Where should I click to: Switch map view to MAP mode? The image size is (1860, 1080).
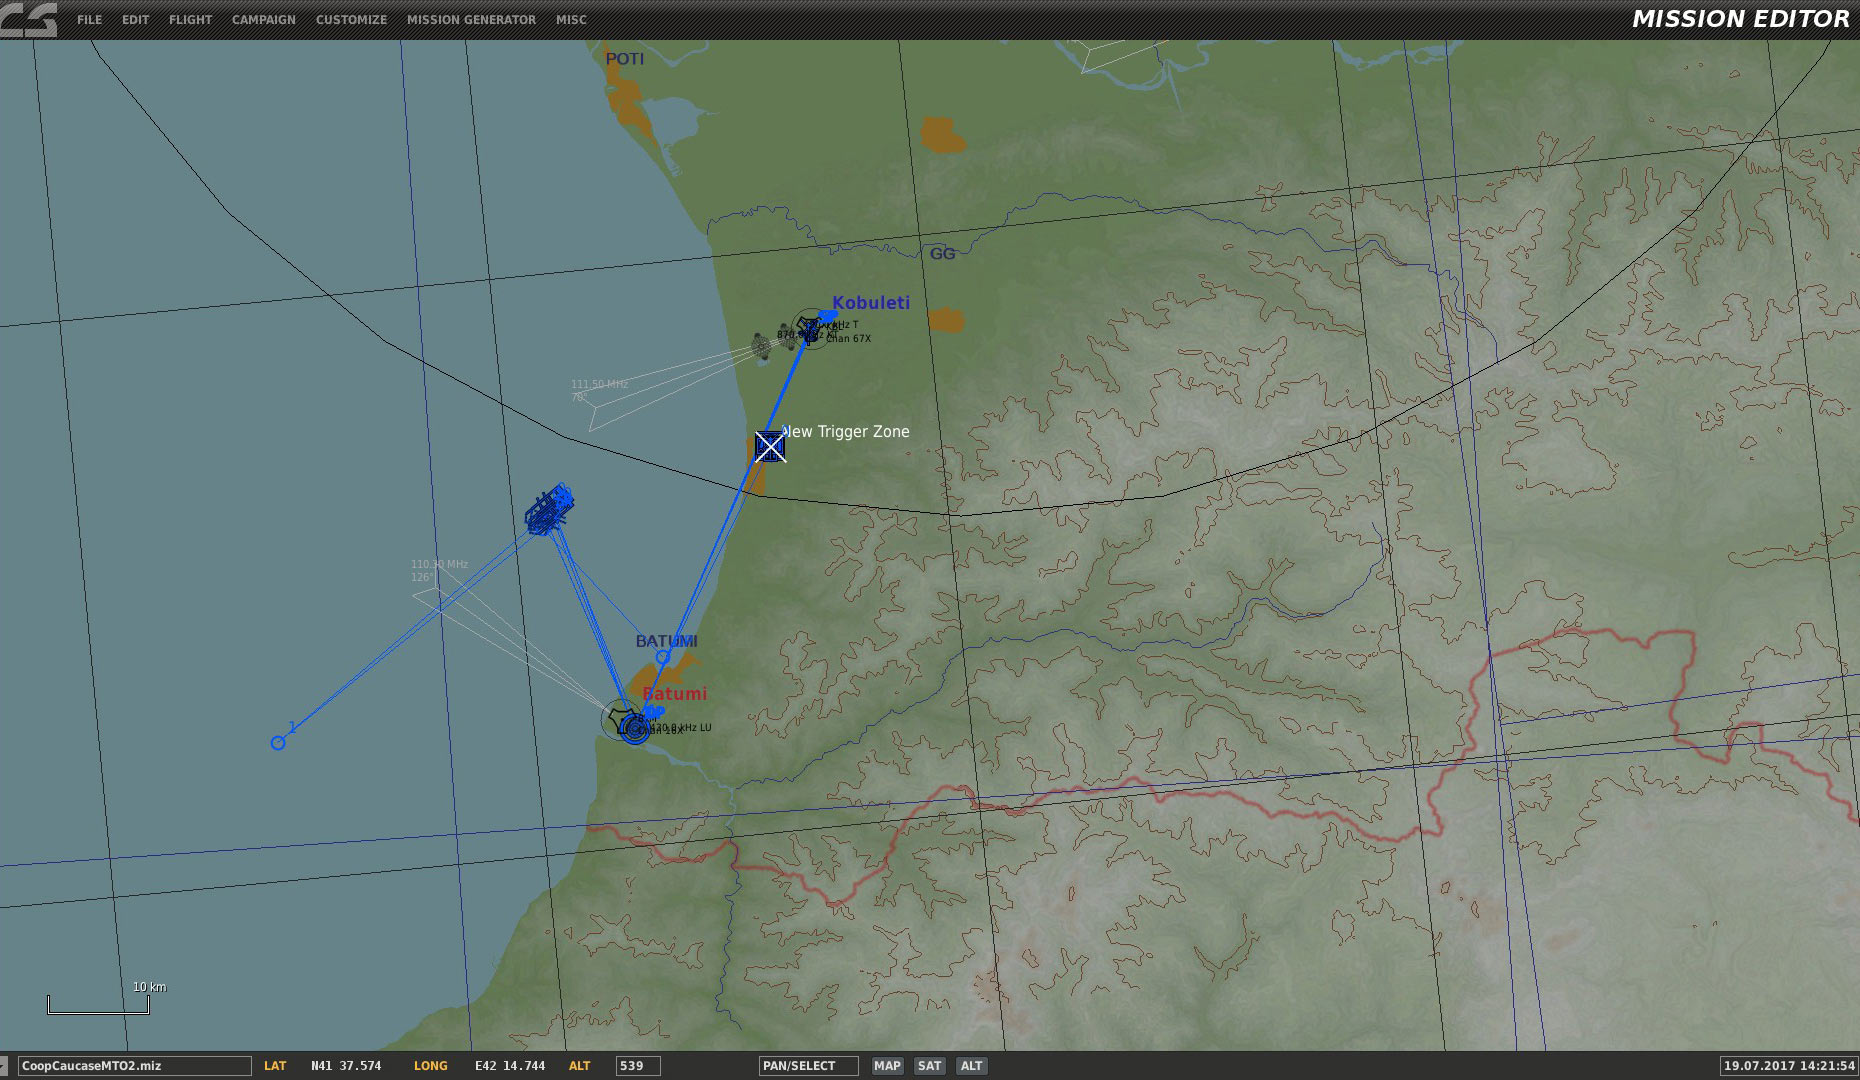pyautogui.click(x=887, y=1066)
